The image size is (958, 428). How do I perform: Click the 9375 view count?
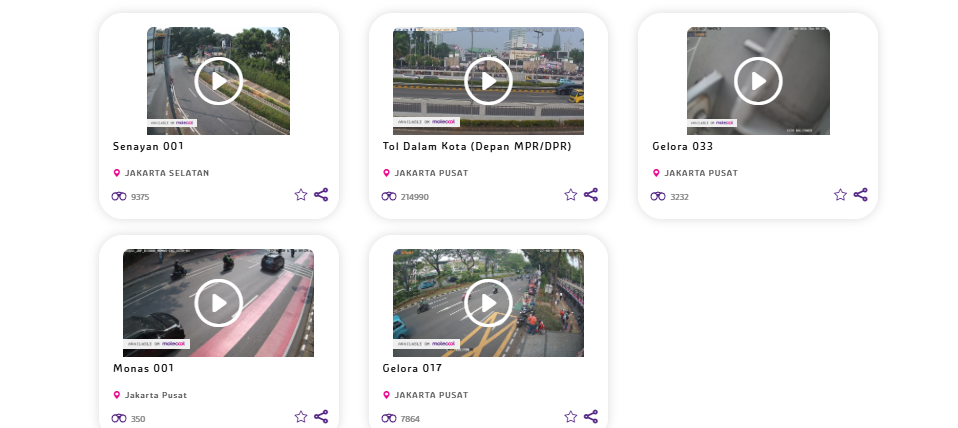140,197
